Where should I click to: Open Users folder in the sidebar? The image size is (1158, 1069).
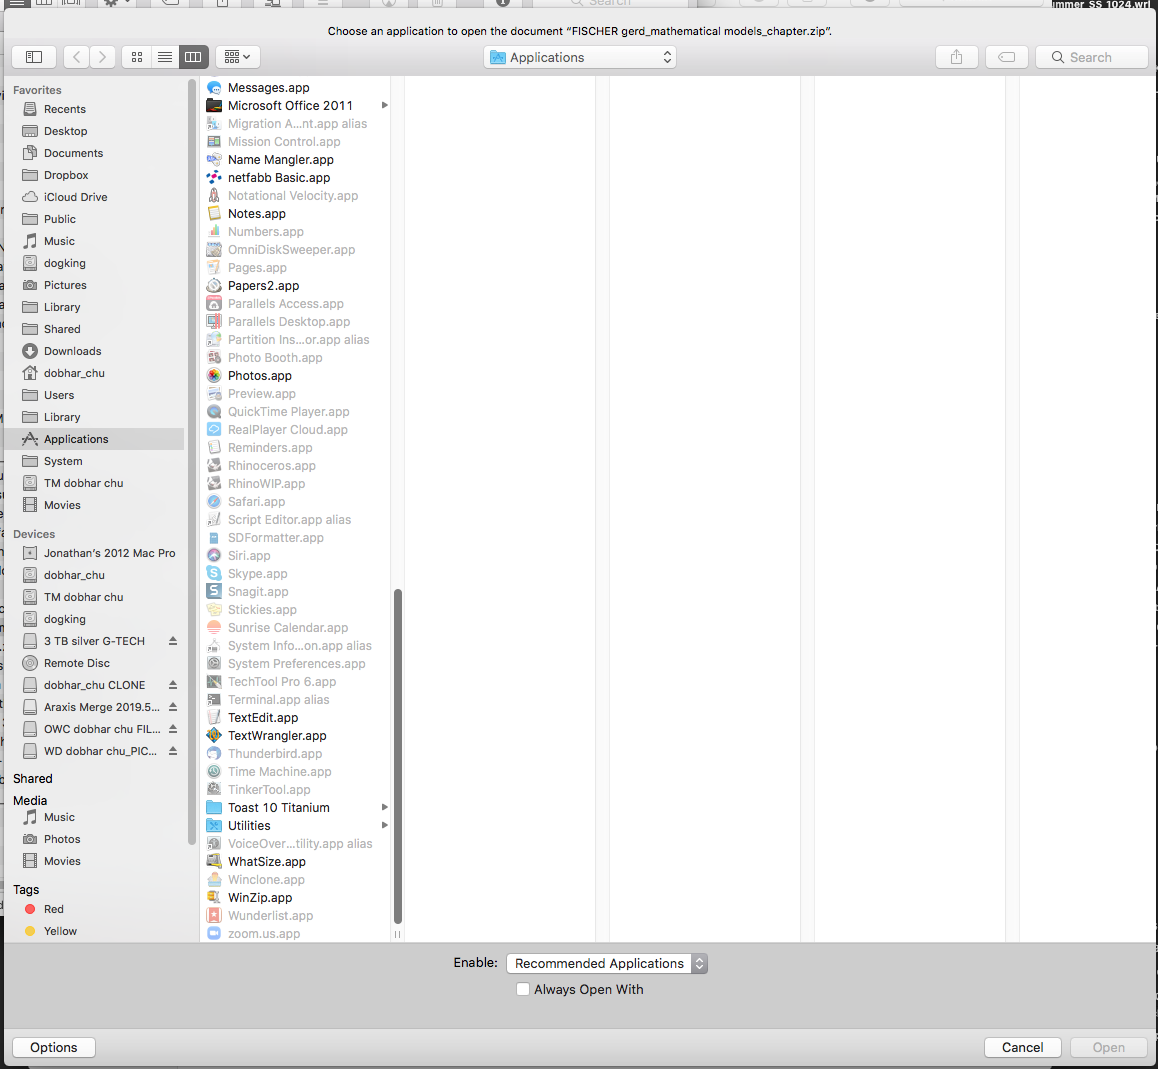coord(59,395)
